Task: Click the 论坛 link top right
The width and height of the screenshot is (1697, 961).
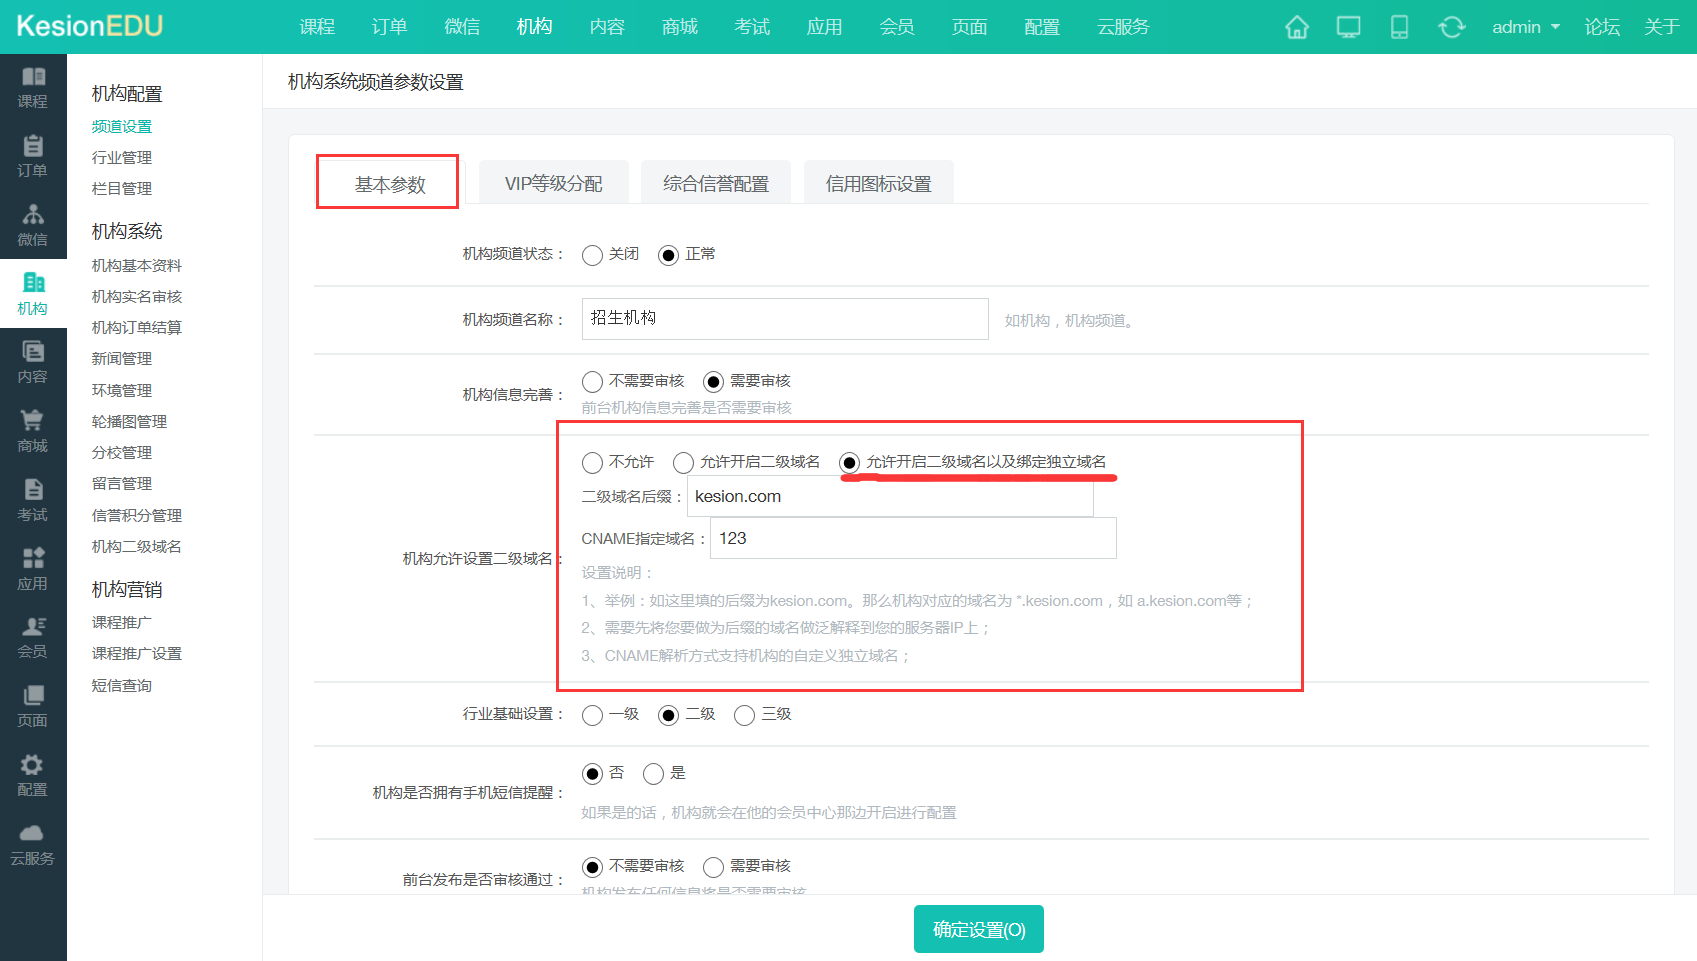Action: (1601, 27)
